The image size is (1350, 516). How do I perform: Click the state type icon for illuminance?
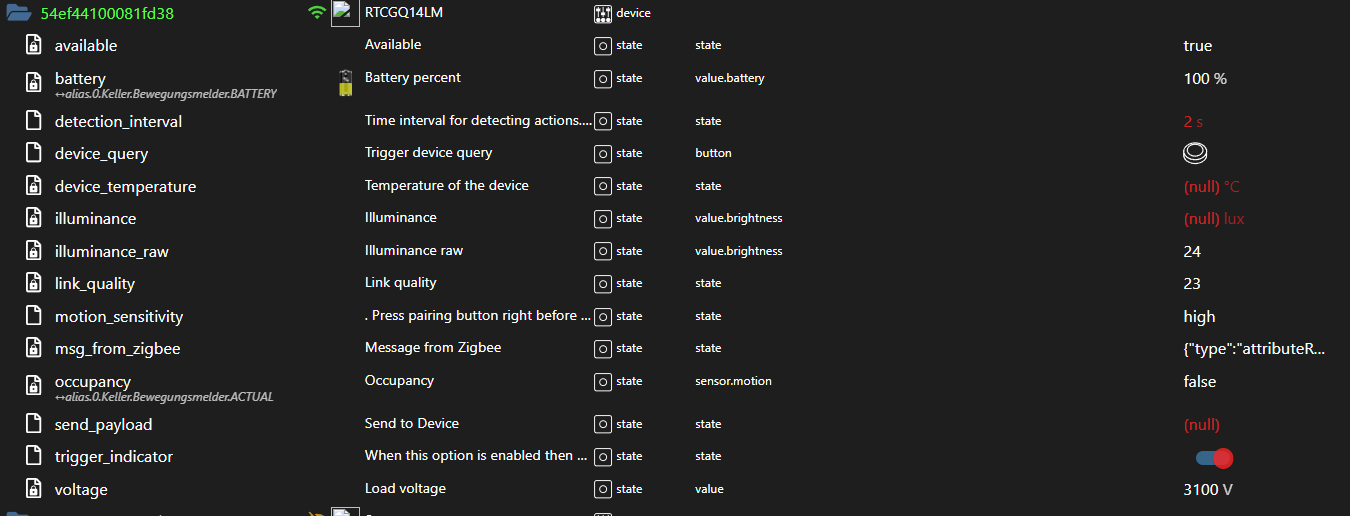tap(602, 218)
